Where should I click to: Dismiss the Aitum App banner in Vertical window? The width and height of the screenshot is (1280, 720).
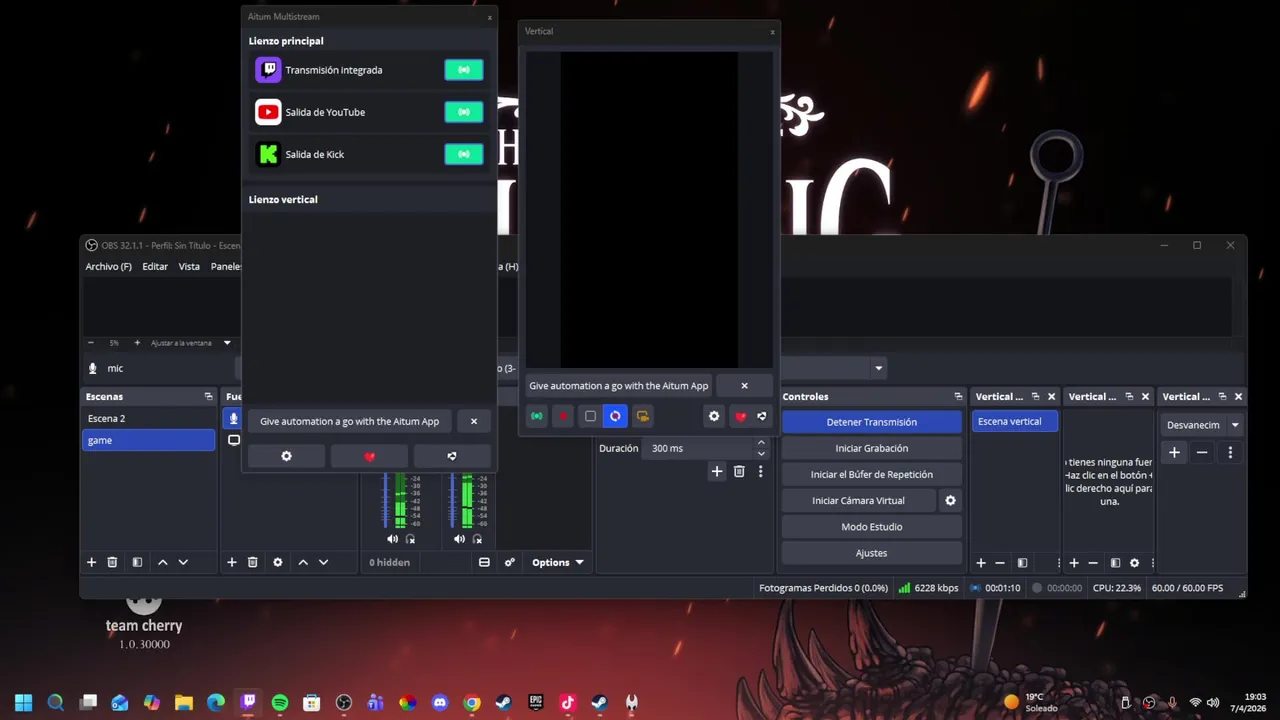coord(744,385)
